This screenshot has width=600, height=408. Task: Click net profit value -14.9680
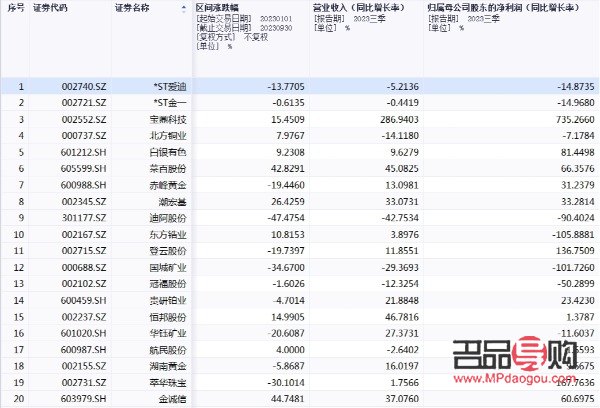(x=576, y=103)
